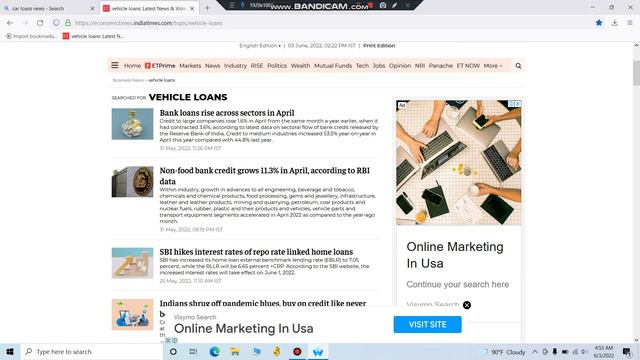This screenshot has height=360, width=640.
Task: Launch Microsoft Edge from taskbar
Action: (214, 351)
